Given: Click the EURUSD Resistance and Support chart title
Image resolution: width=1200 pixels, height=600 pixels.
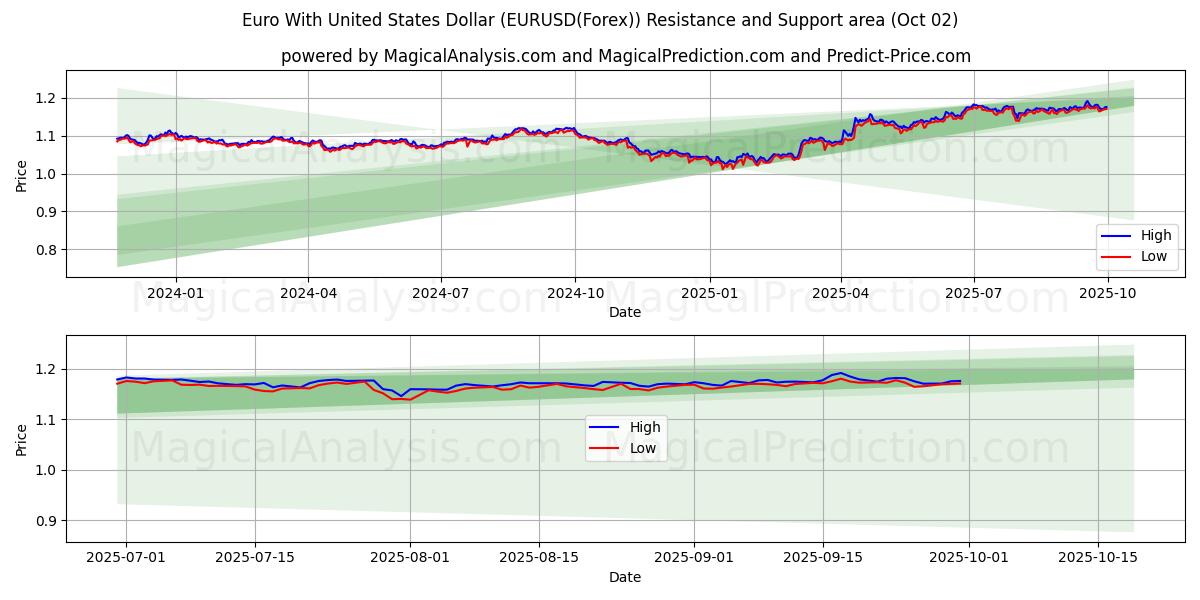Looking at the screenshot, I should (x=600, y=20).
